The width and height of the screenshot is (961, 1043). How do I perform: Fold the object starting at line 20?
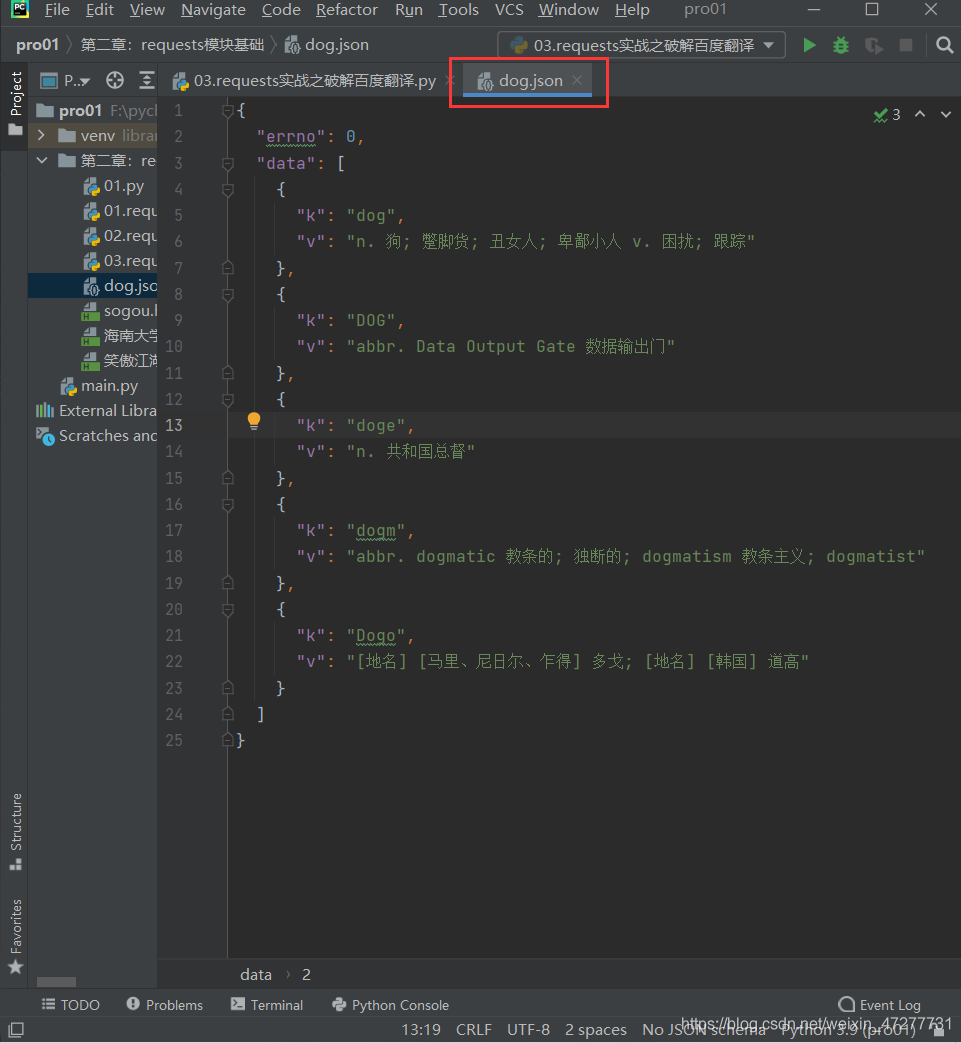coord(227,610)
